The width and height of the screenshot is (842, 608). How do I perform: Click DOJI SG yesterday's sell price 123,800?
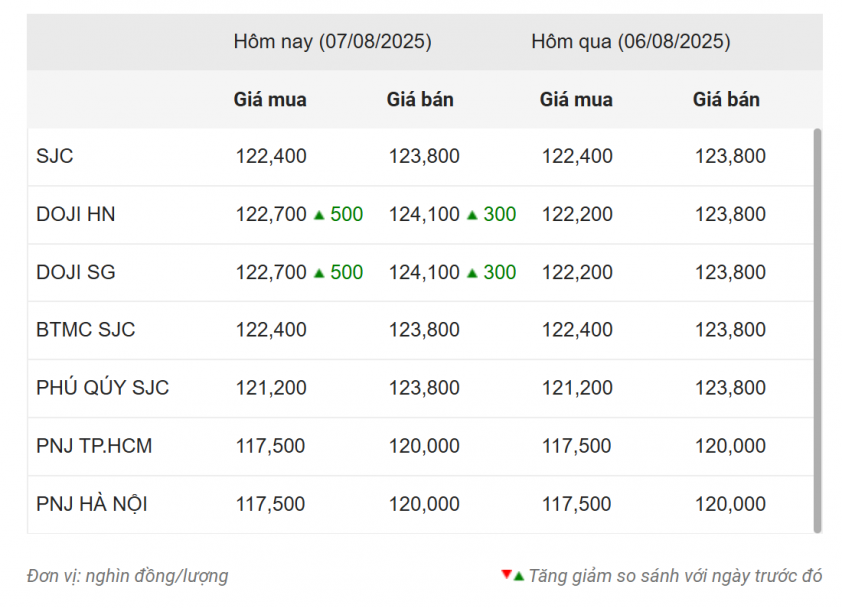730,272
